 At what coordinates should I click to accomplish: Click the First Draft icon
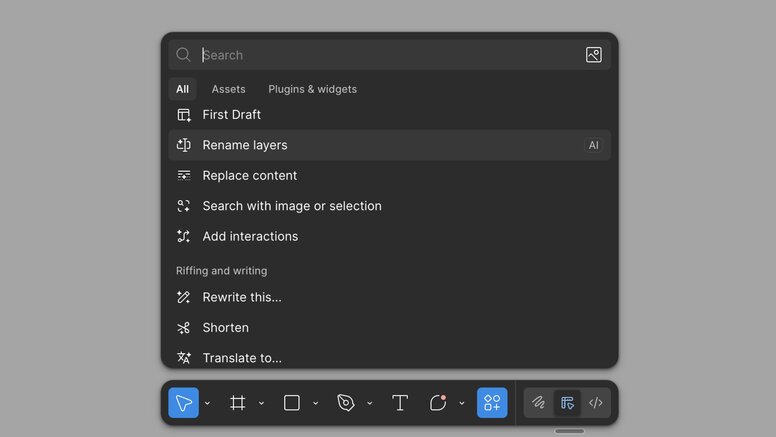tap(184, 115)
